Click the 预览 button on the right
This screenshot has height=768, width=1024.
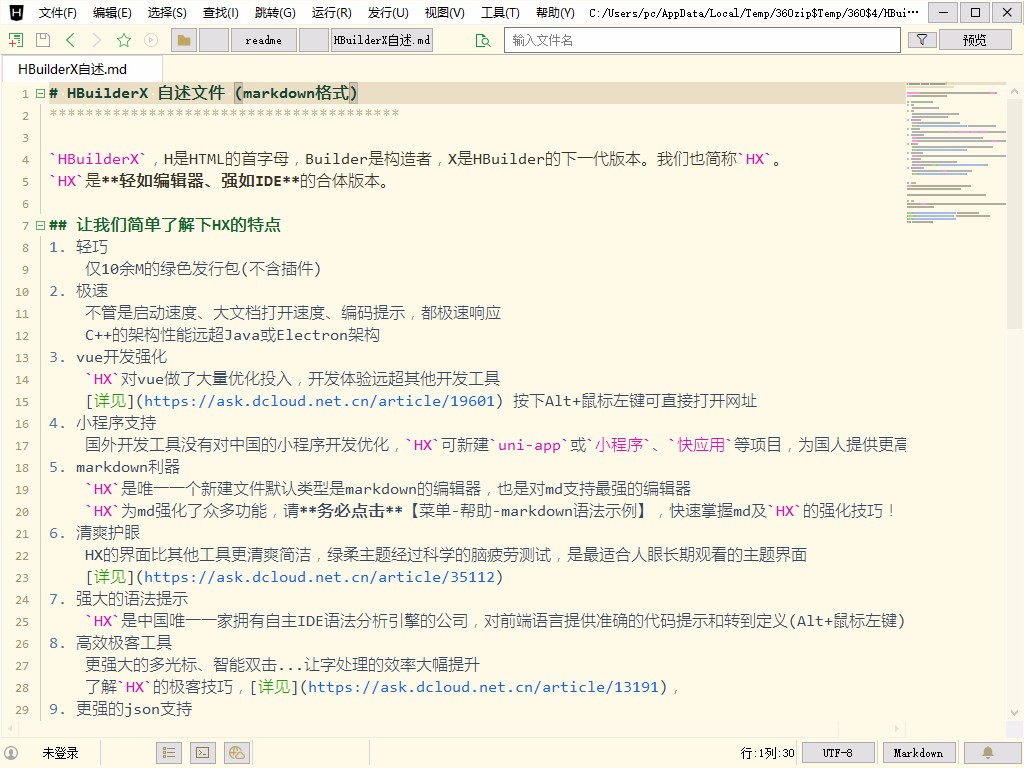coord(975,40)
